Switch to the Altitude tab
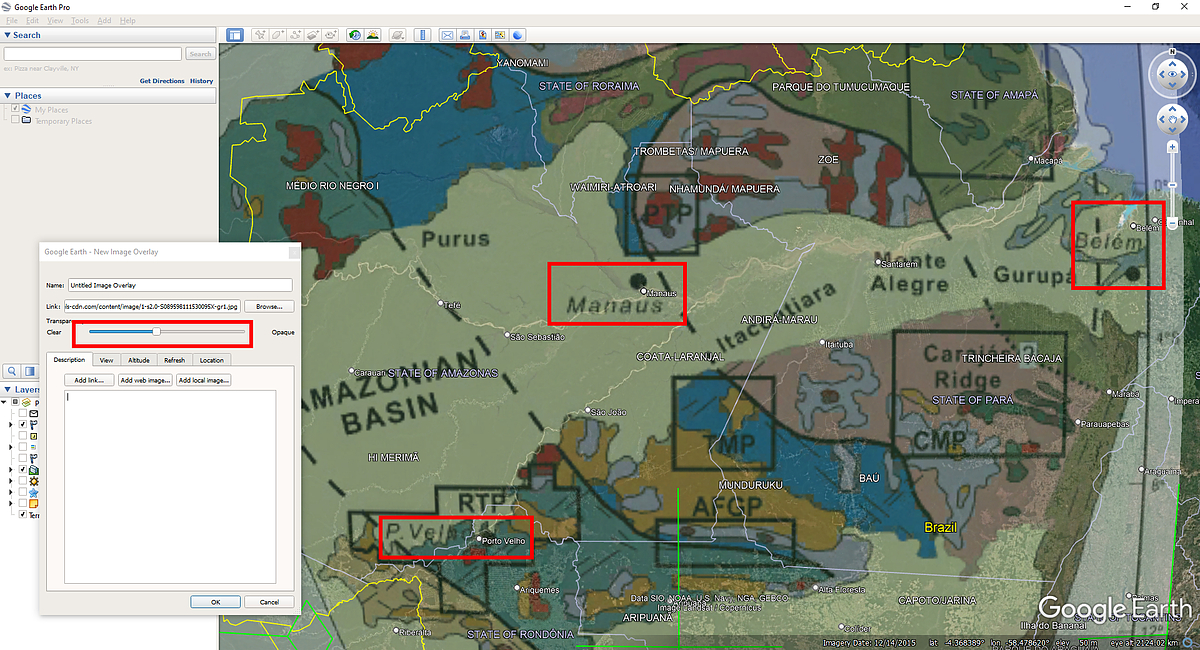The image size is (1200, 650). click(139, 360)
